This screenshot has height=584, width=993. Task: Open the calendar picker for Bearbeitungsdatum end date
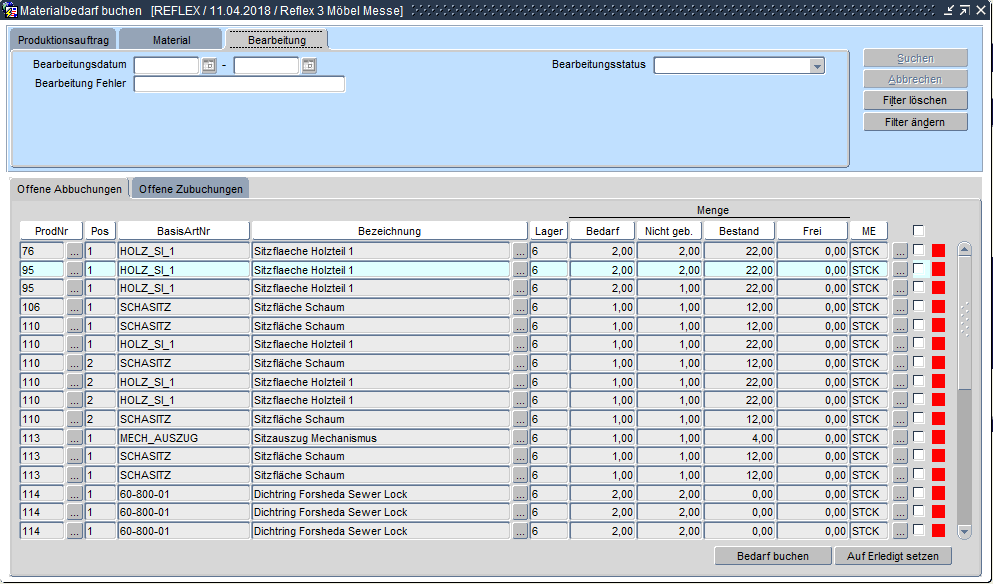pos(309,66)
